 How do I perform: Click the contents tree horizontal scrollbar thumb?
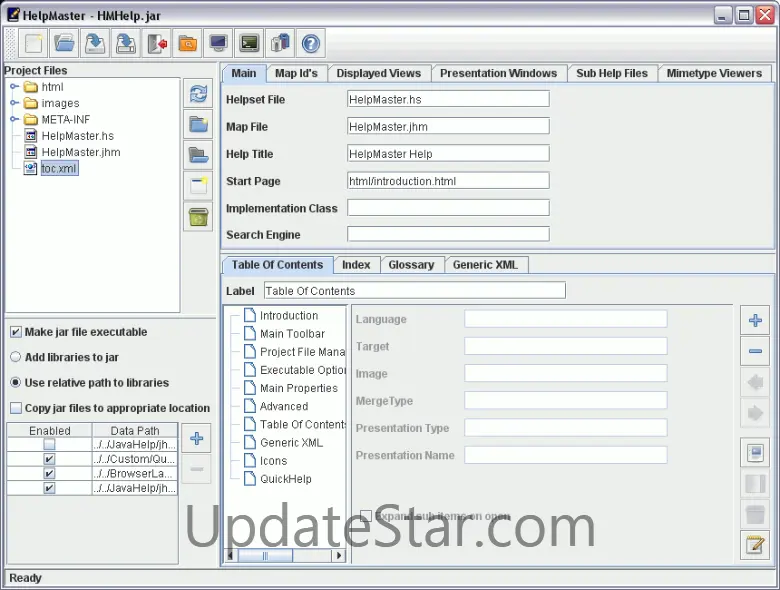[265, 555]
